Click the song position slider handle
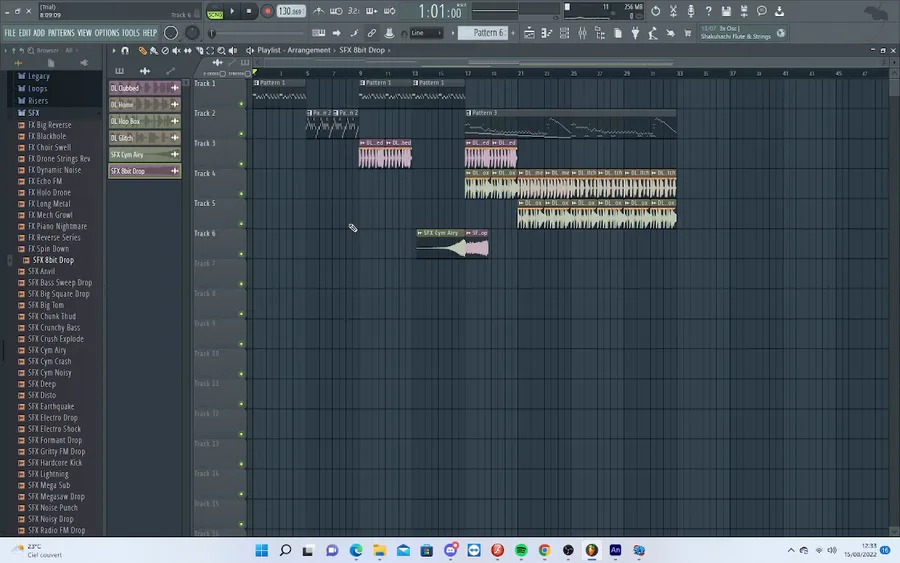900x563 pixels. tap(212, 33)
